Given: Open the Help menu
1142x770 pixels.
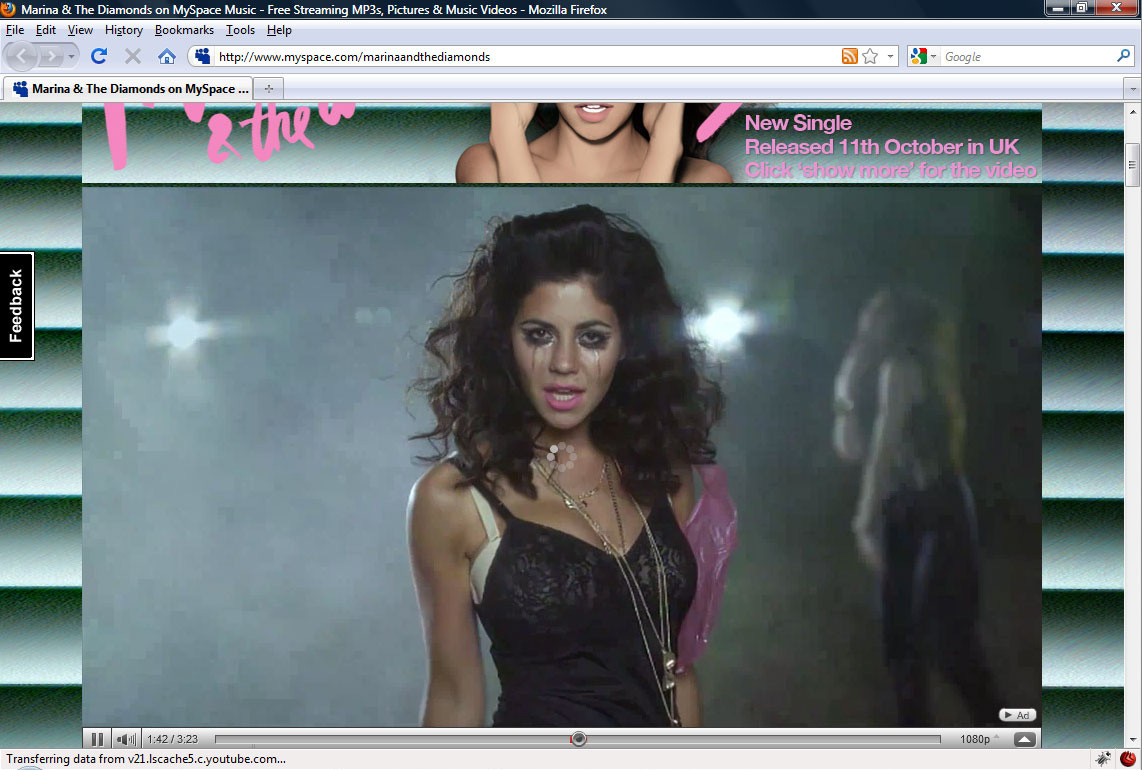Looking at the screenshot, I should (x=279, y=30).
